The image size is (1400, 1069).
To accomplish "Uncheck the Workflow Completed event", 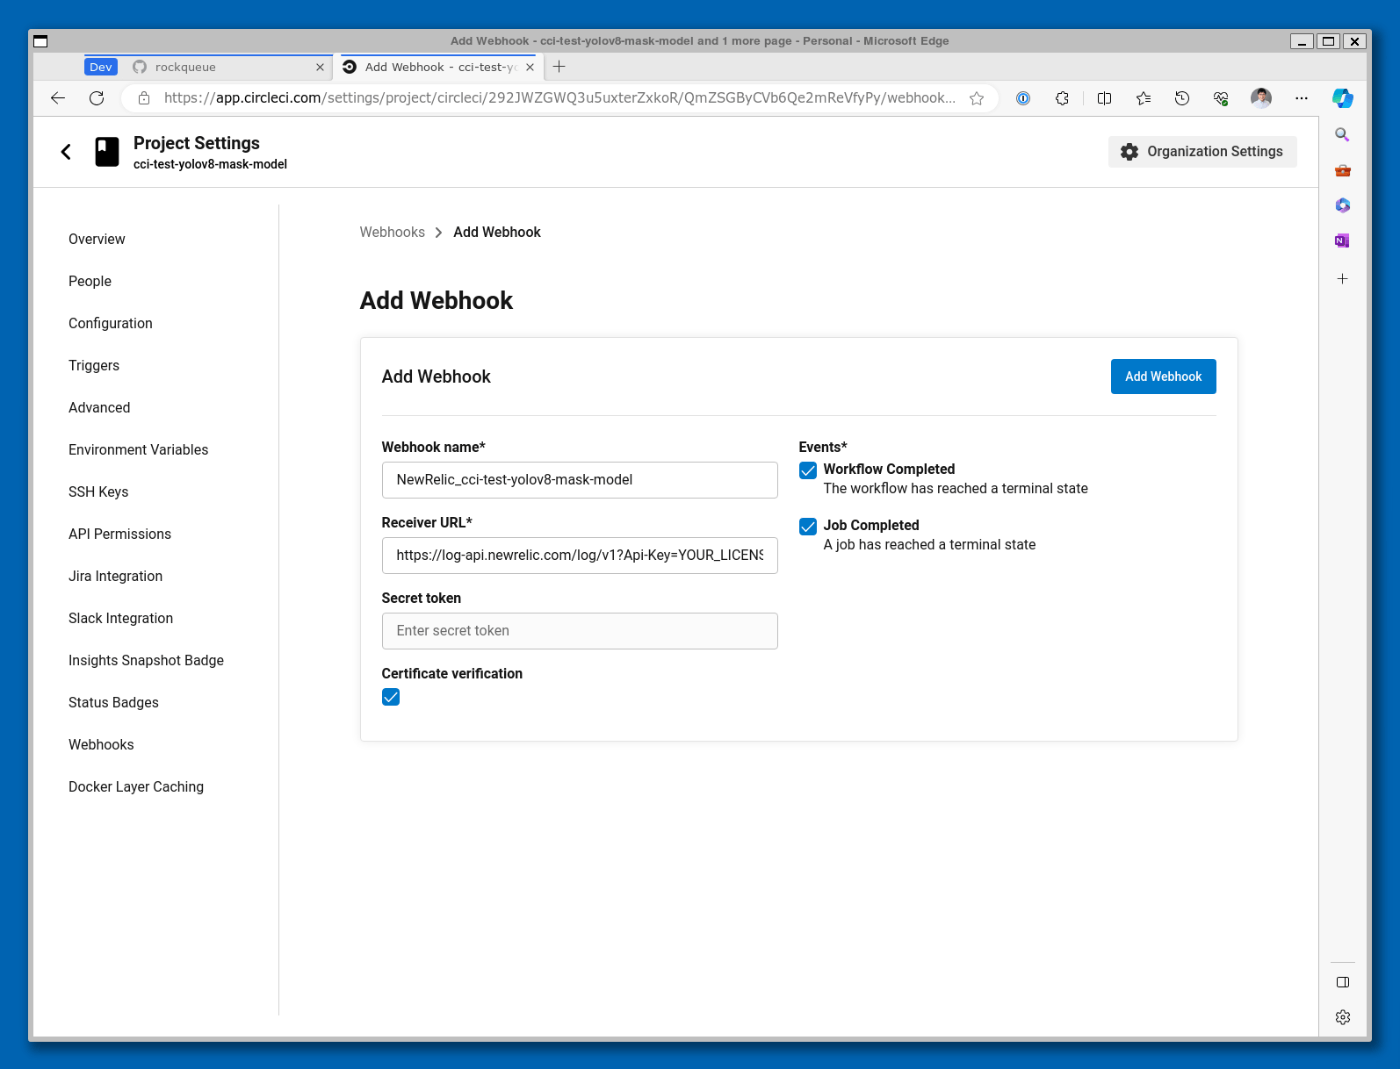I will (808, 470).
